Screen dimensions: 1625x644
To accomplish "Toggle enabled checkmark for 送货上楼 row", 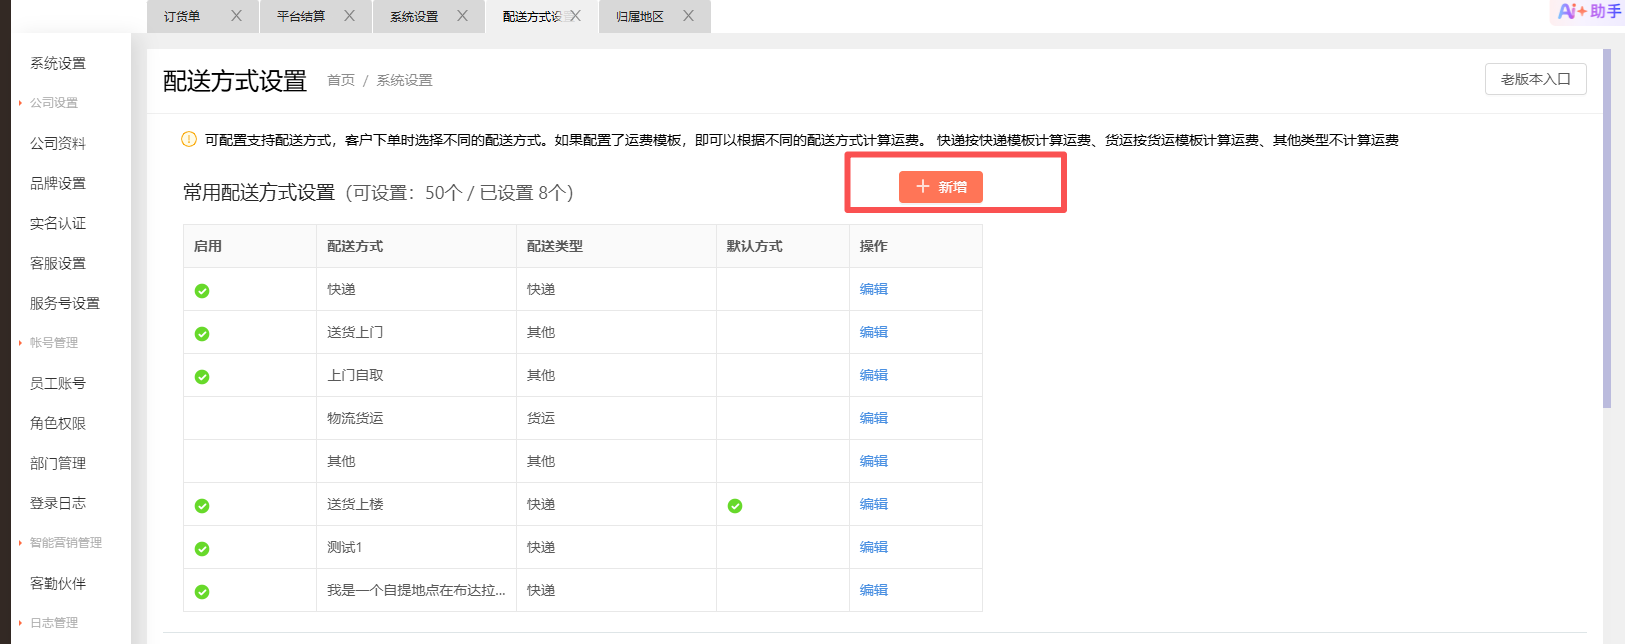I will [x=202, y=506].
